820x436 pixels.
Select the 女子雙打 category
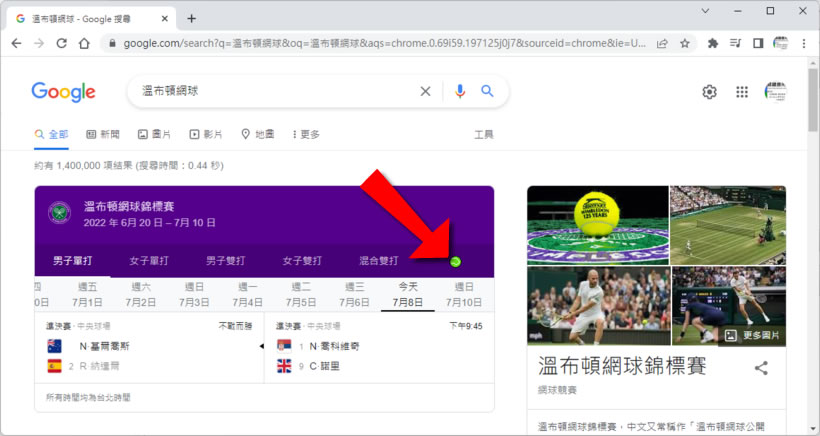pos(302,260)
